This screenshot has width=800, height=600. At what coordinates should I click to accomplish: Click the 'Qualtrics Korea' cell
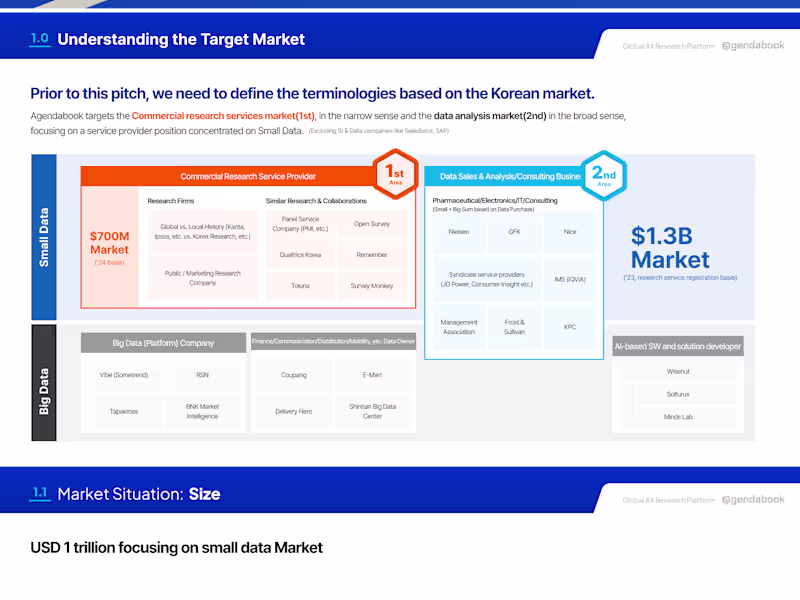coord(300,255)
